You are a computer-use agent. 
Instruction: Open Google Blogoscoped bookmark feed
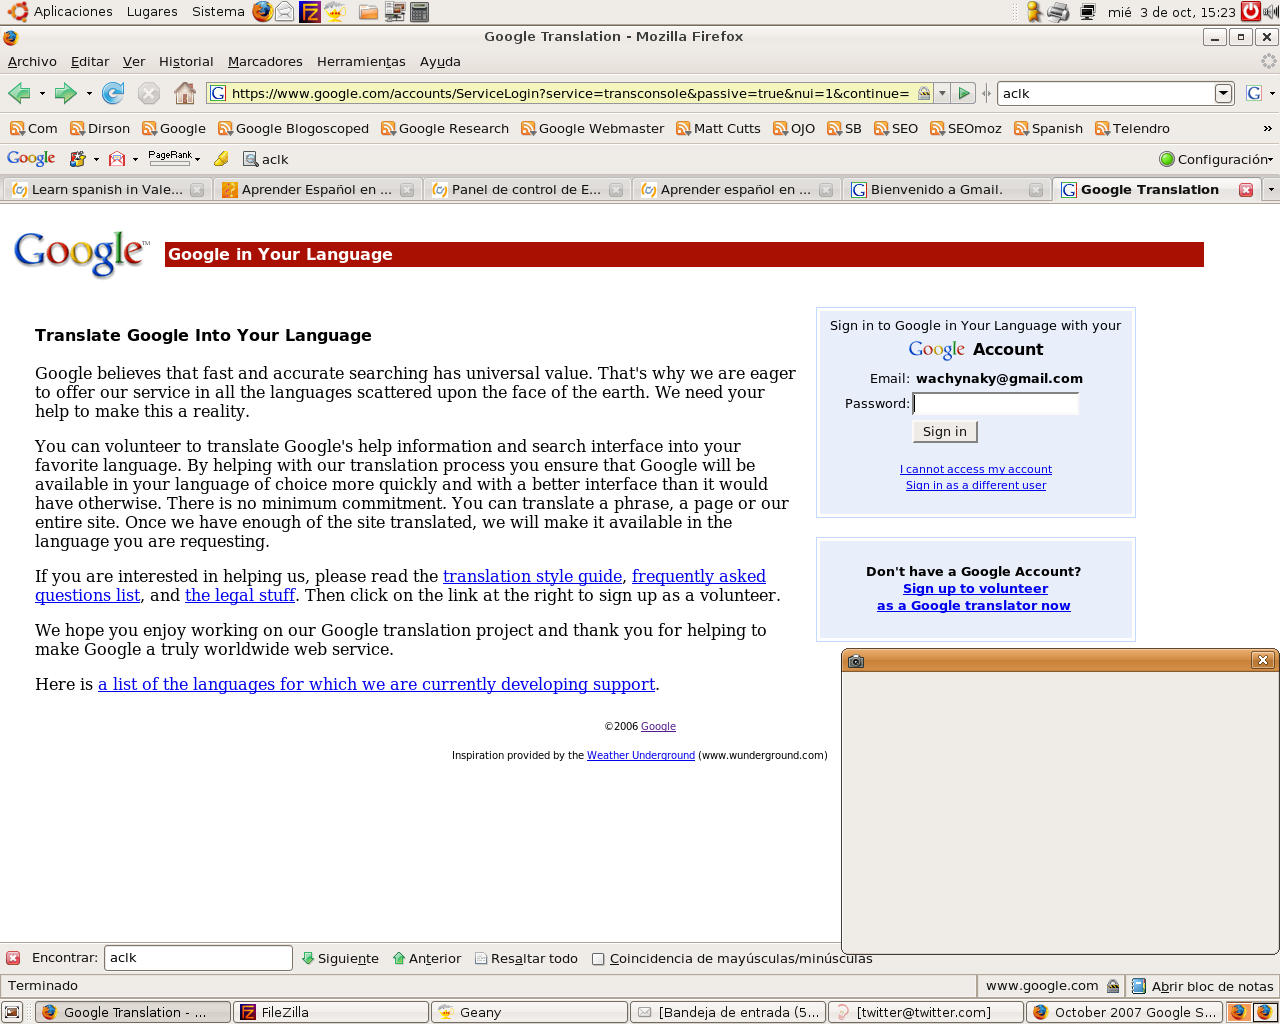tap(293, 128)
